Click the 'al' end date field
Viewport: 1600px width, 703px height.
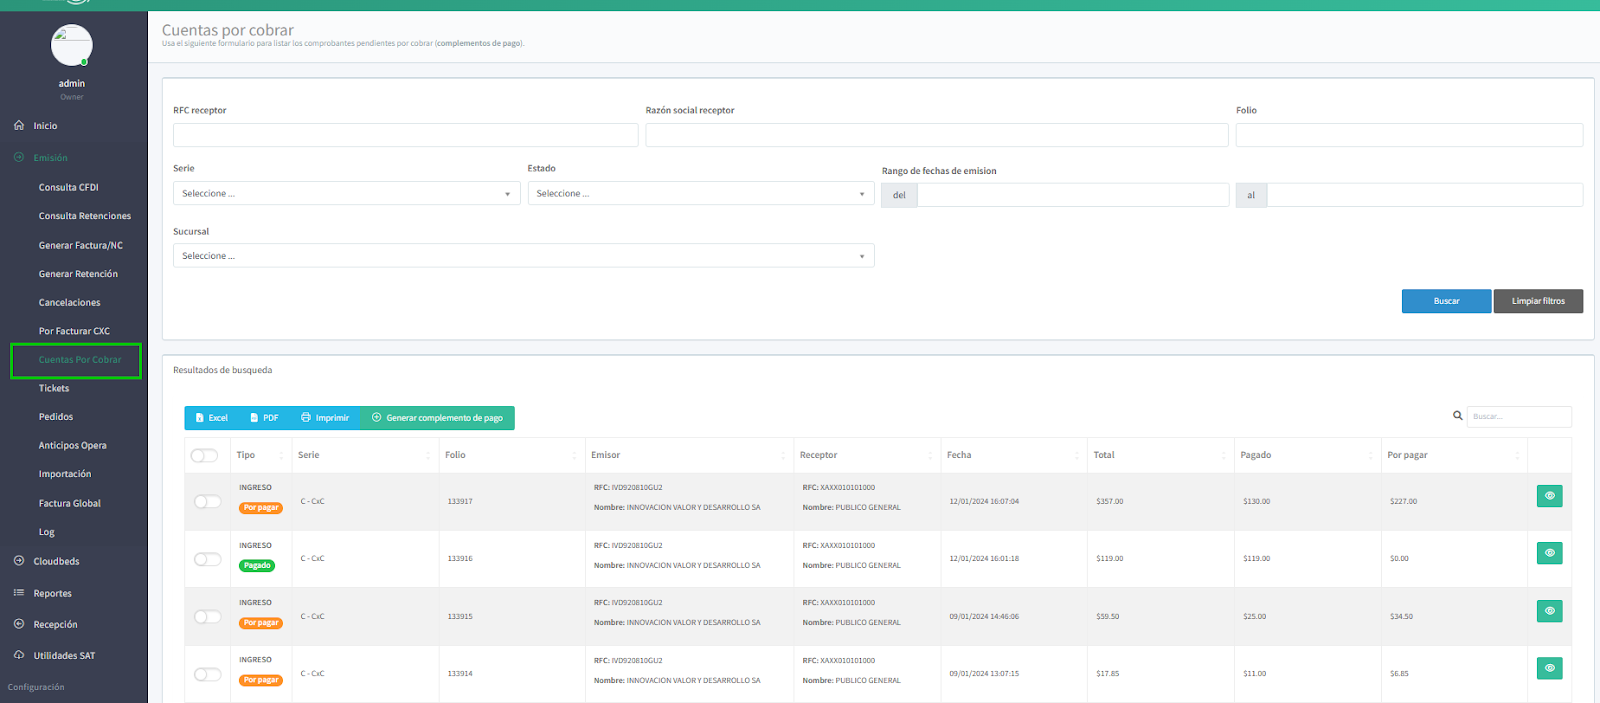pos(1425,195)
